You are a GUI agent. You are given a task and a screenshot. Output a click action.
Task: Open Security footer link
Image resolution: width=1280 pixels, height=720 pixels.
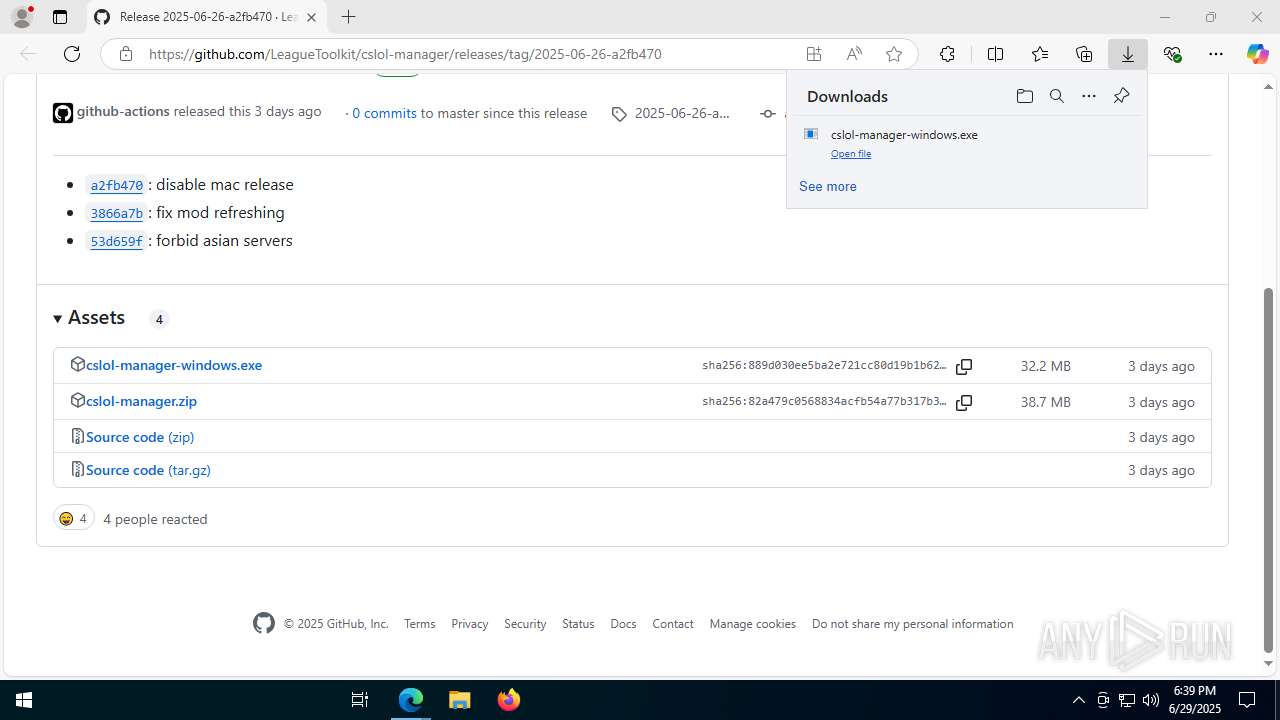pos(525,624)
